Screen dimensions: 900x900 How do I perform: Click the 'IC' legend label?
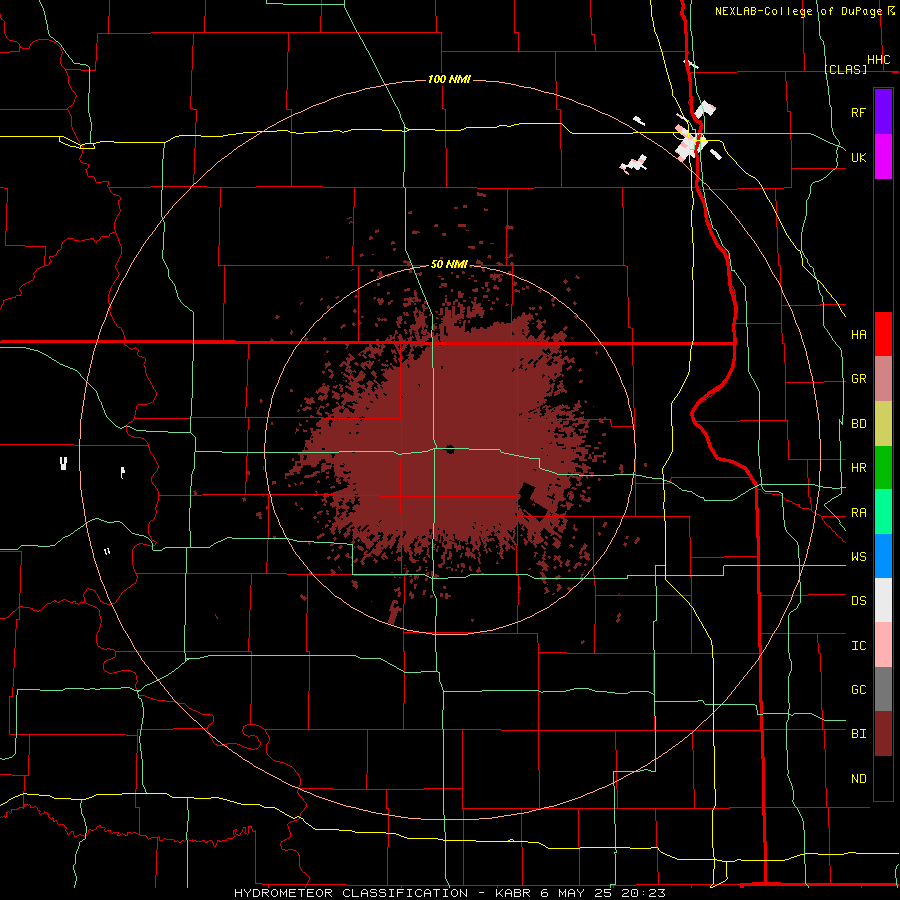tap(859, 646)
